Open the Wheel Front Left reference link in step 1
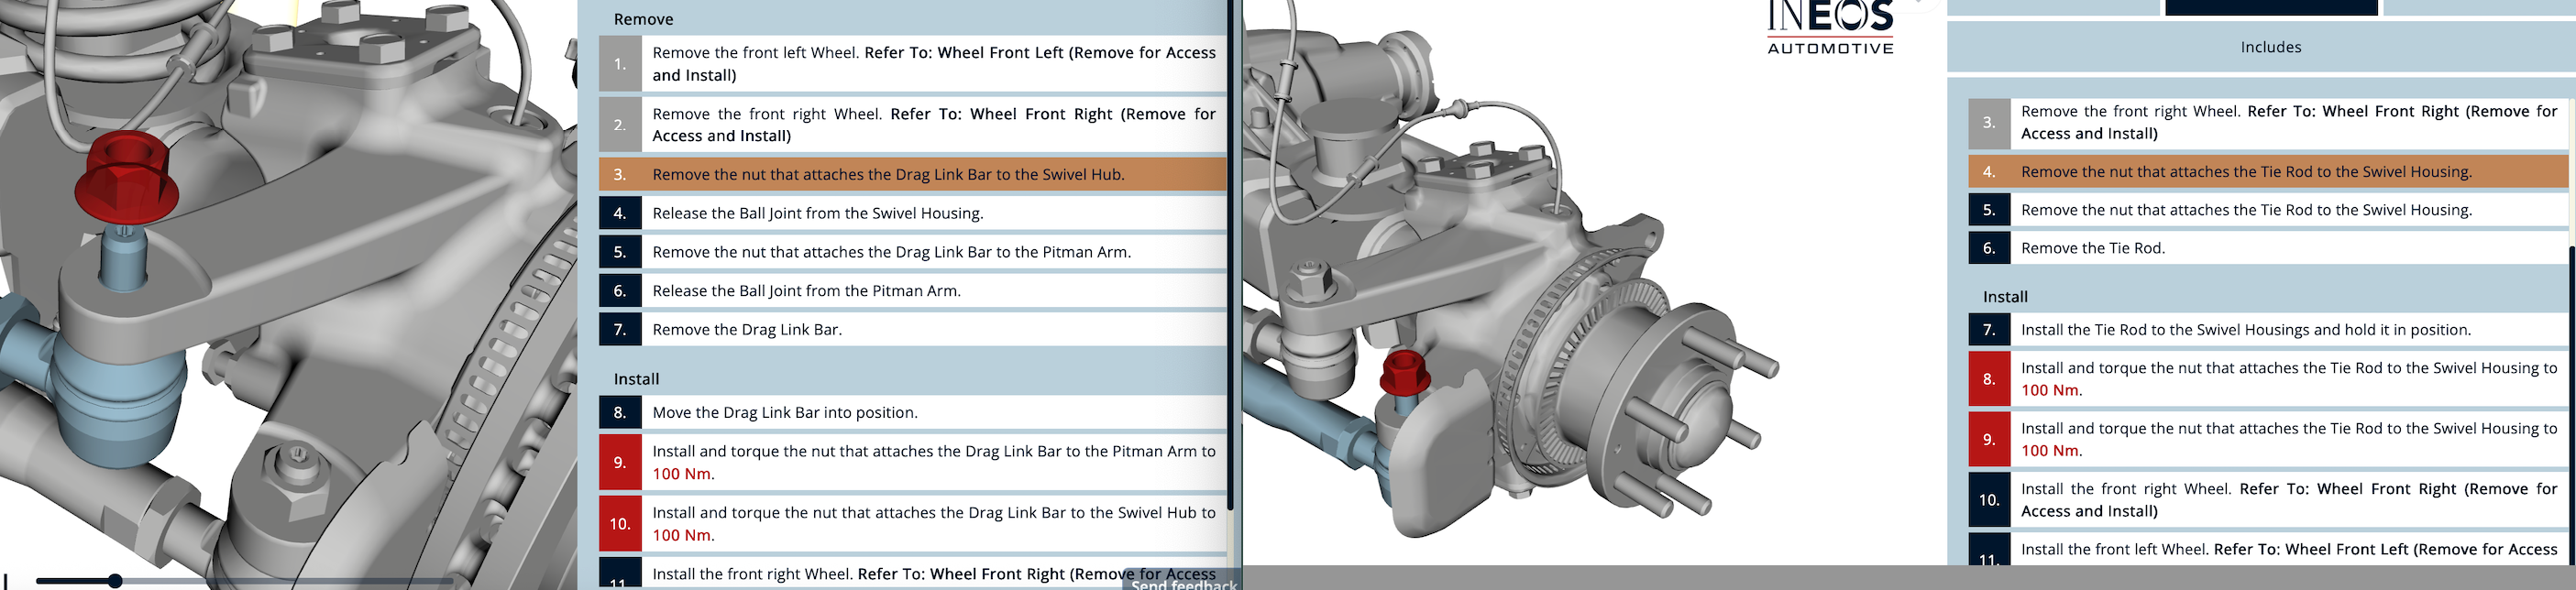Viewport: 2576px width, 590px height. (1040, 53)
